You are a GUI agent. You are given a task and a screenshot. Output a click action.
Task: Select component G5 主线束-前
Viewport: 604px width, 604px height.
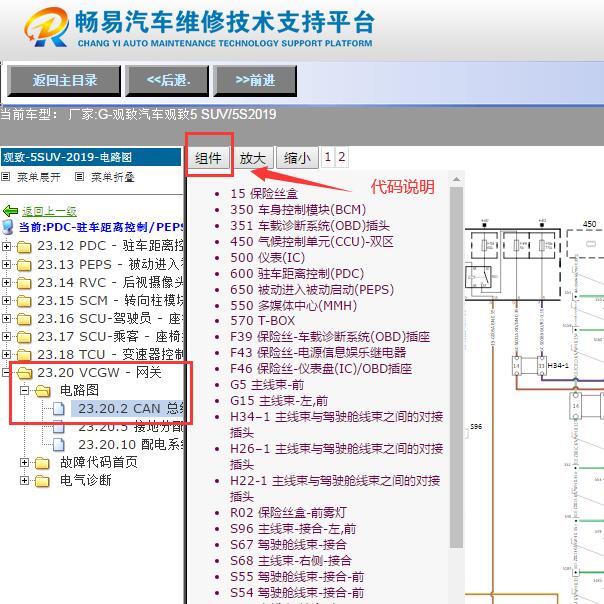267,385
